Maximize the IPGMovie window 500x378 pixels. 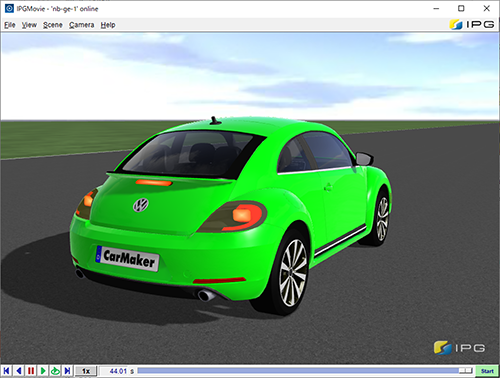[461, 9]
